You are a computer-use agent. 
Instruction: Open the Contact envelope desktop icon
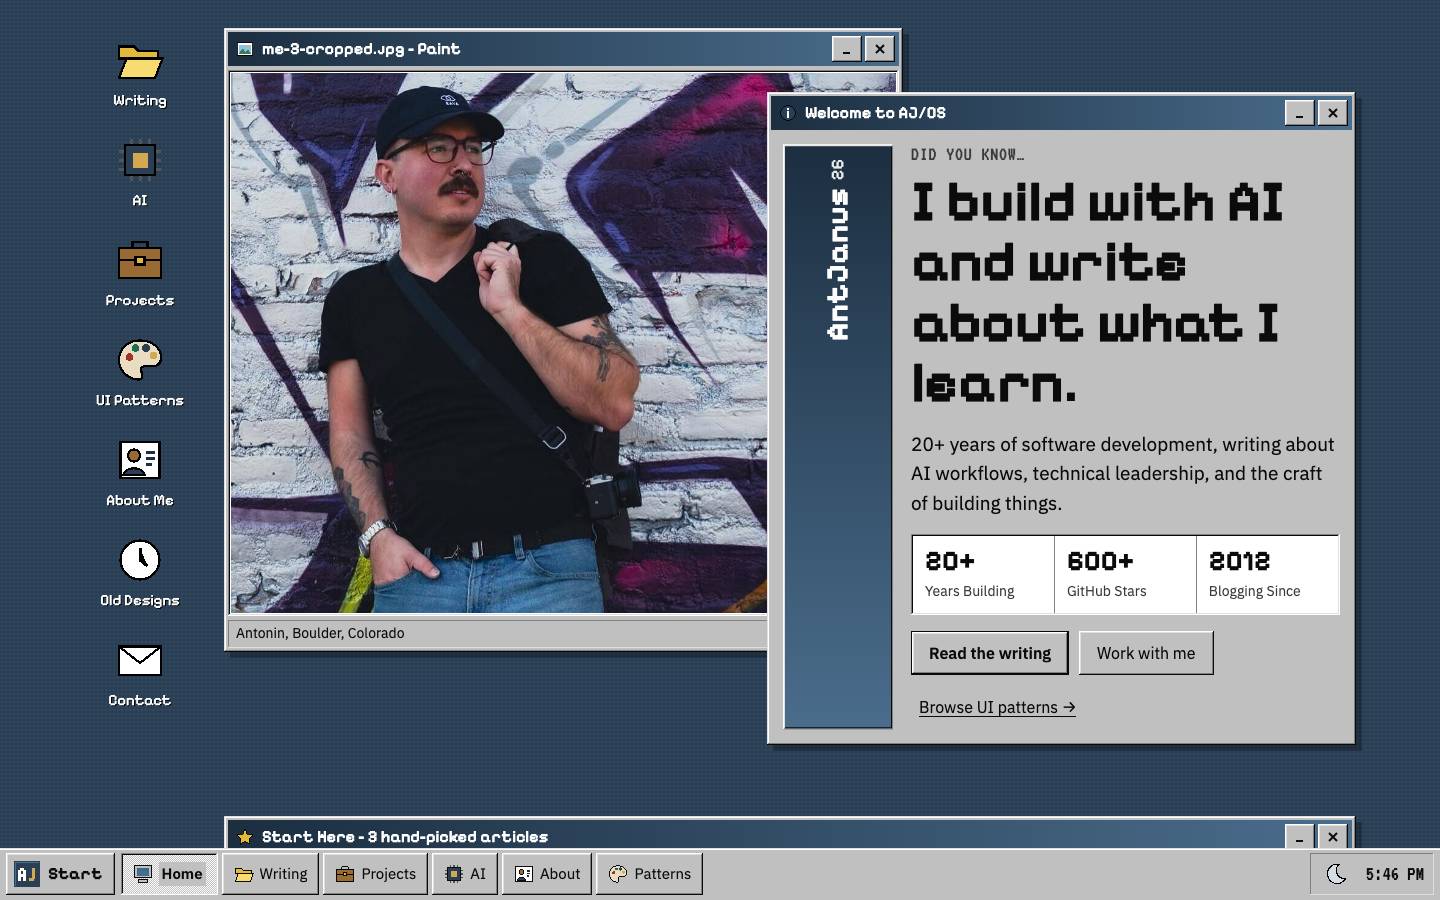[140, 675]
